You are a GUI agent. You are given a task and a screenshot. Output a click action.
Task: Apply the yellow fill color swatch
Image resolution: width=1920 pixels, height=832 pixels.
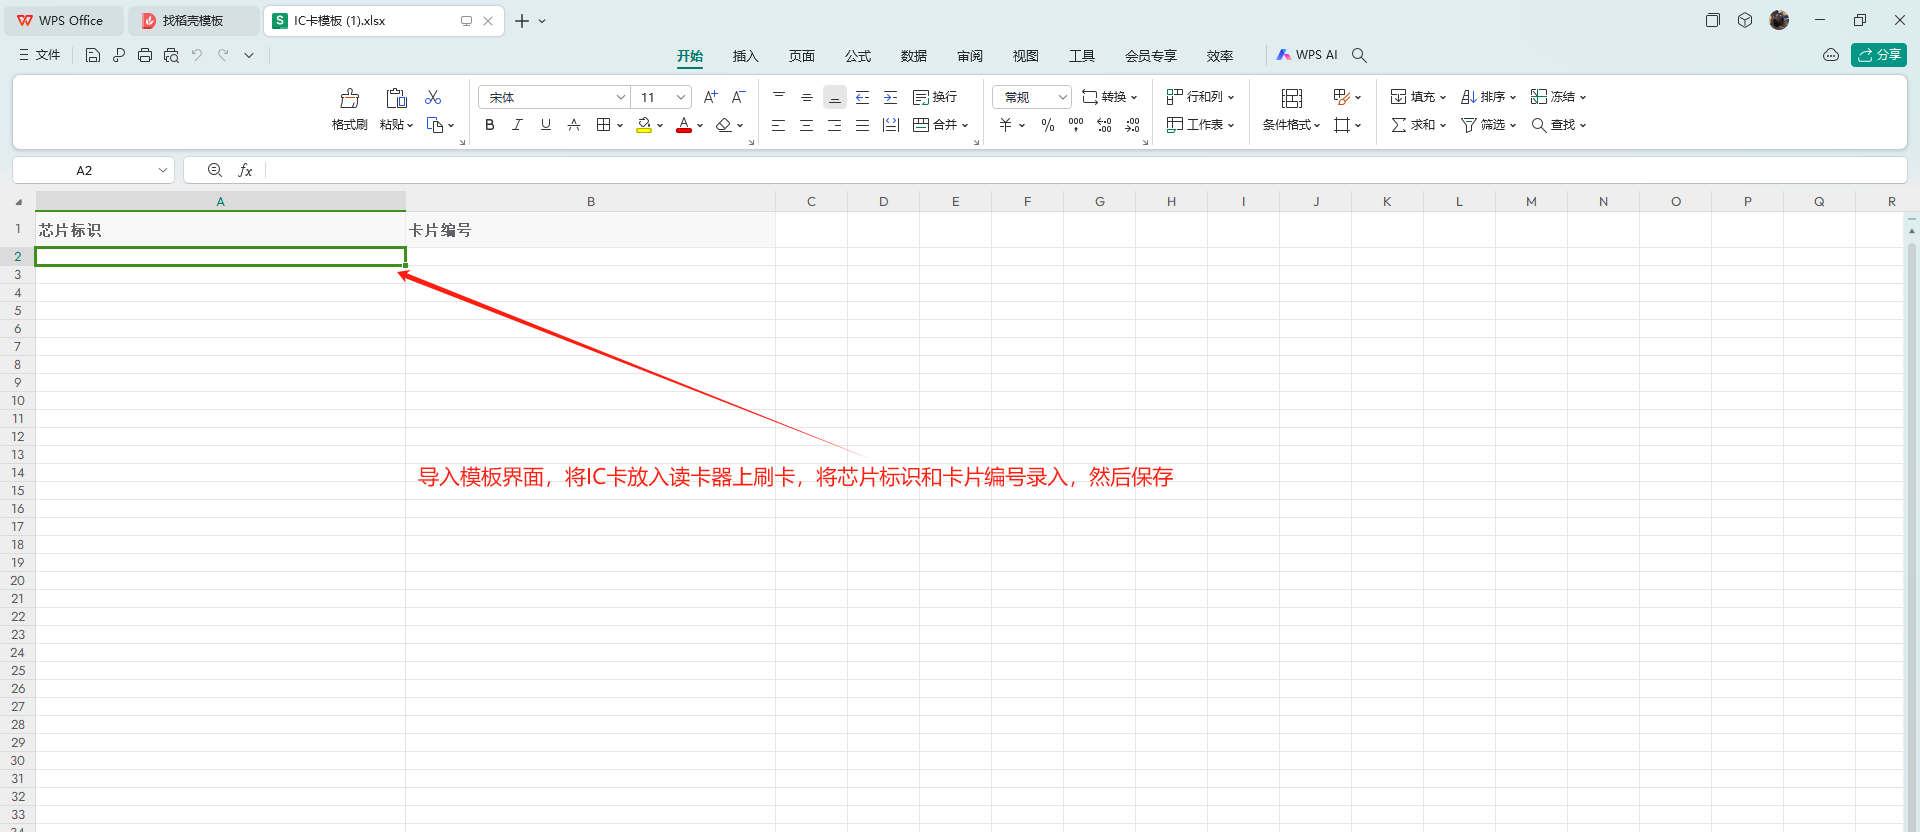[x=644, y=125]
